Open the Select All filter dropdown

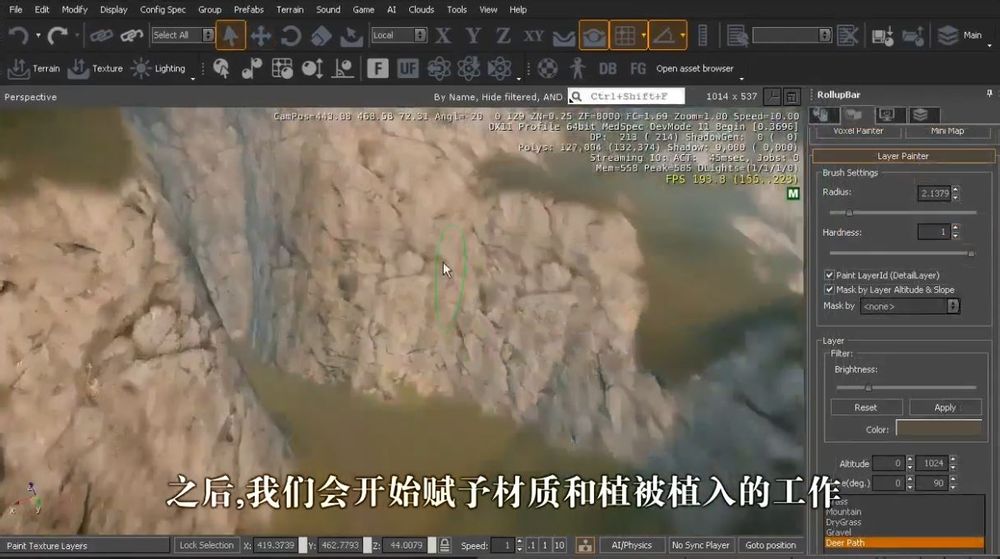pos(182,35)
